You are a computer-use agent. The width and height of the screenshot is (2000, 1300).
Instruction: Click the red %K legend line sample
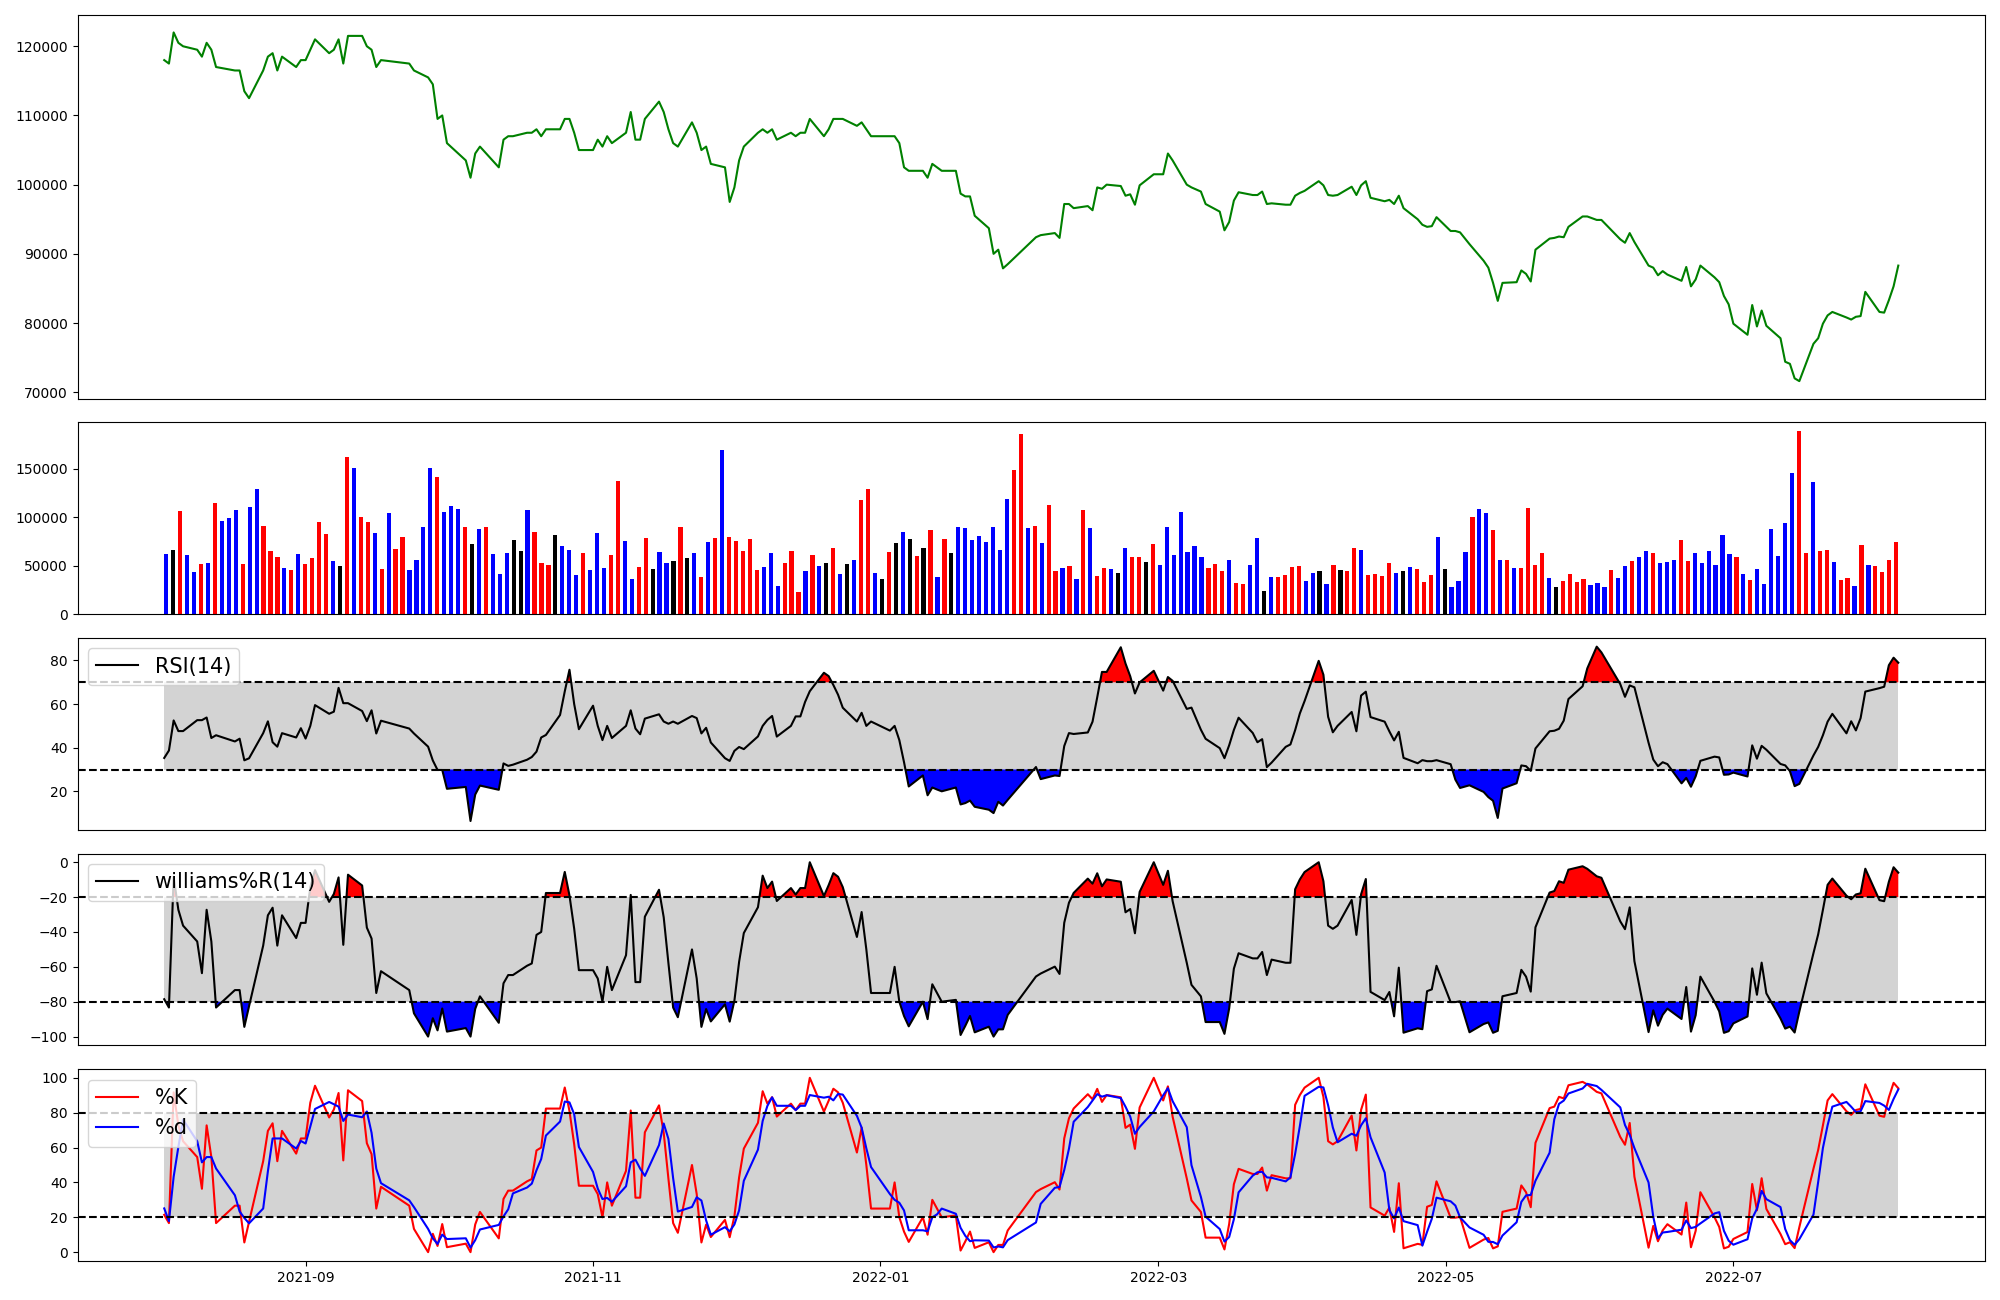pos(115,1097)
